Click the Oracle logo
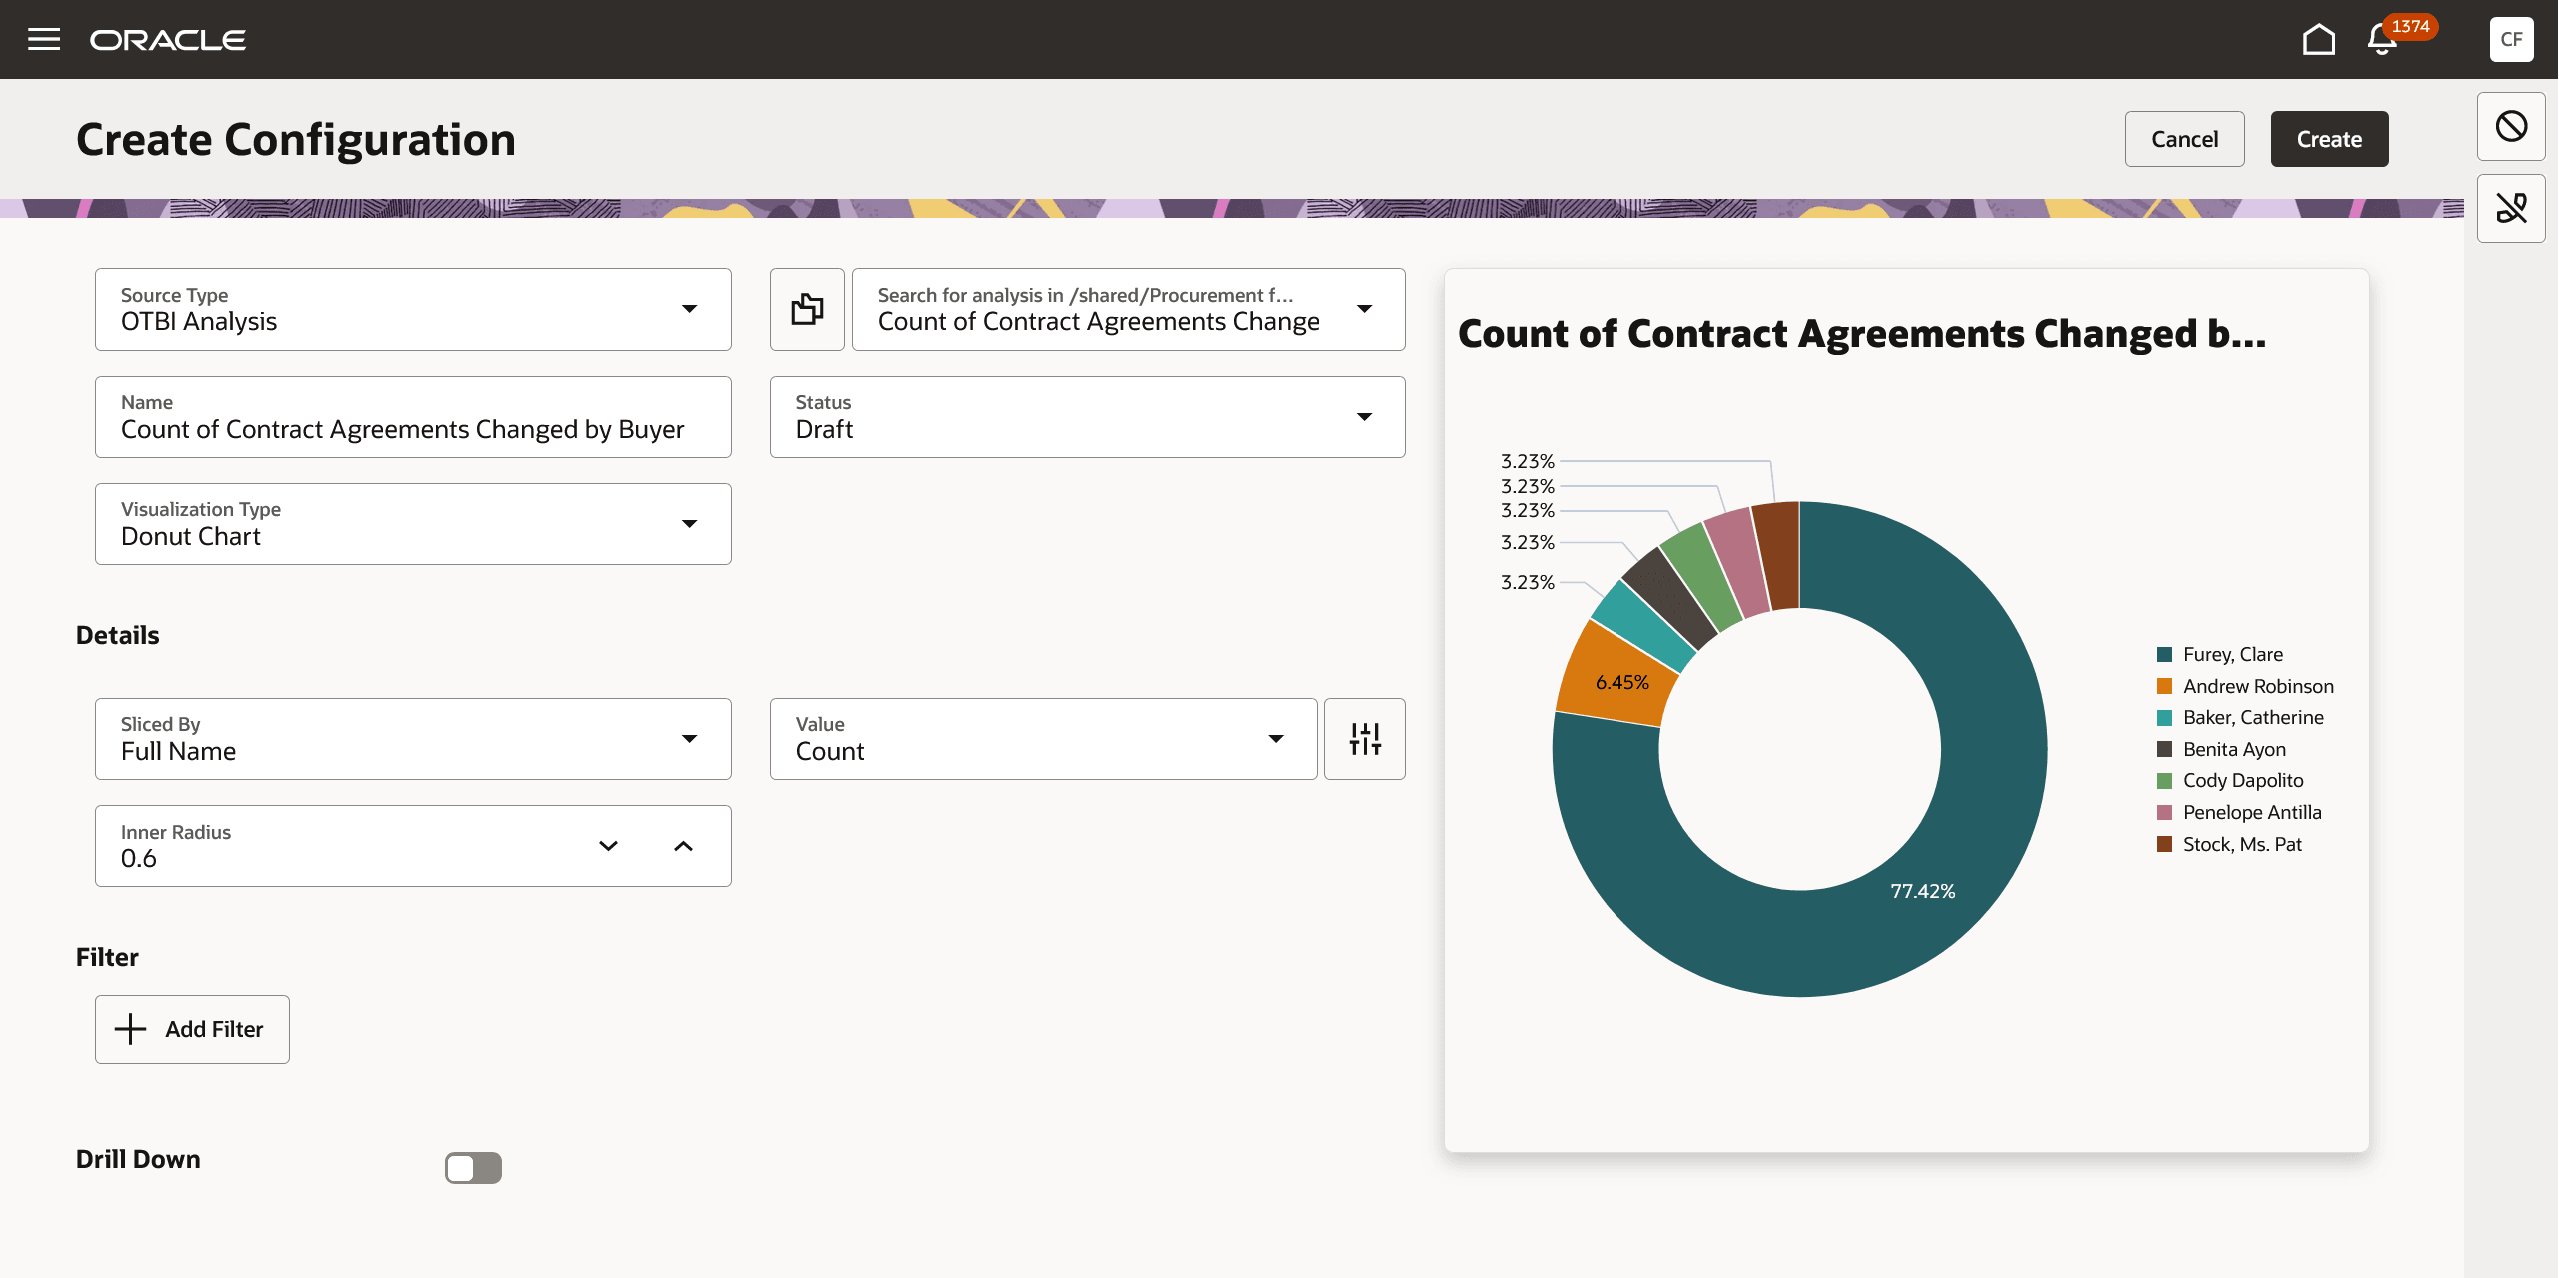 click(167, 39)
